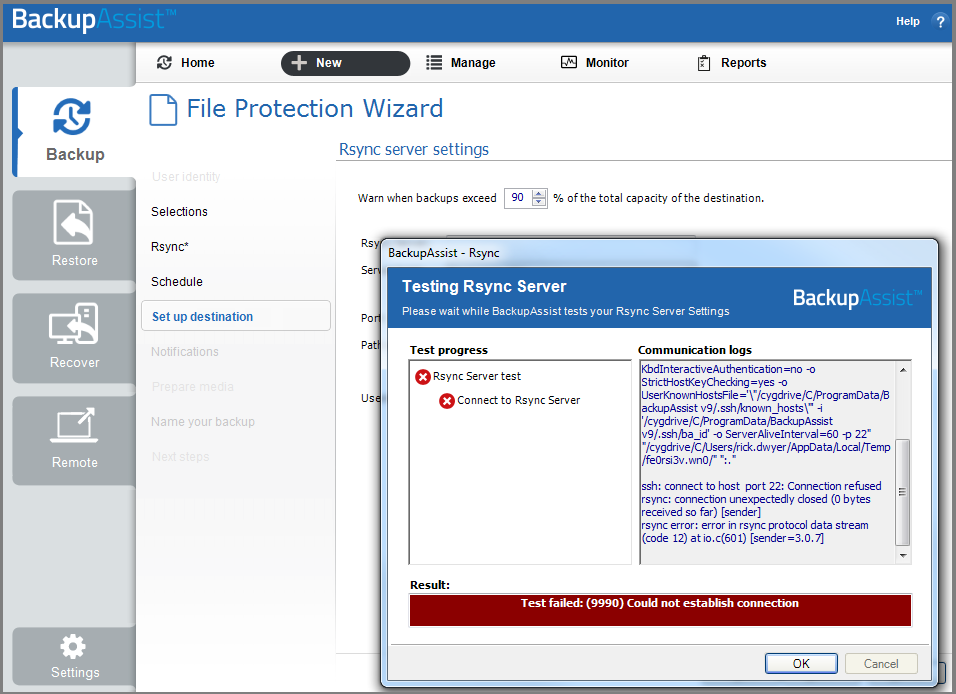Open the Monitor tab
The image size is (956, 694).
pos(594,62)
